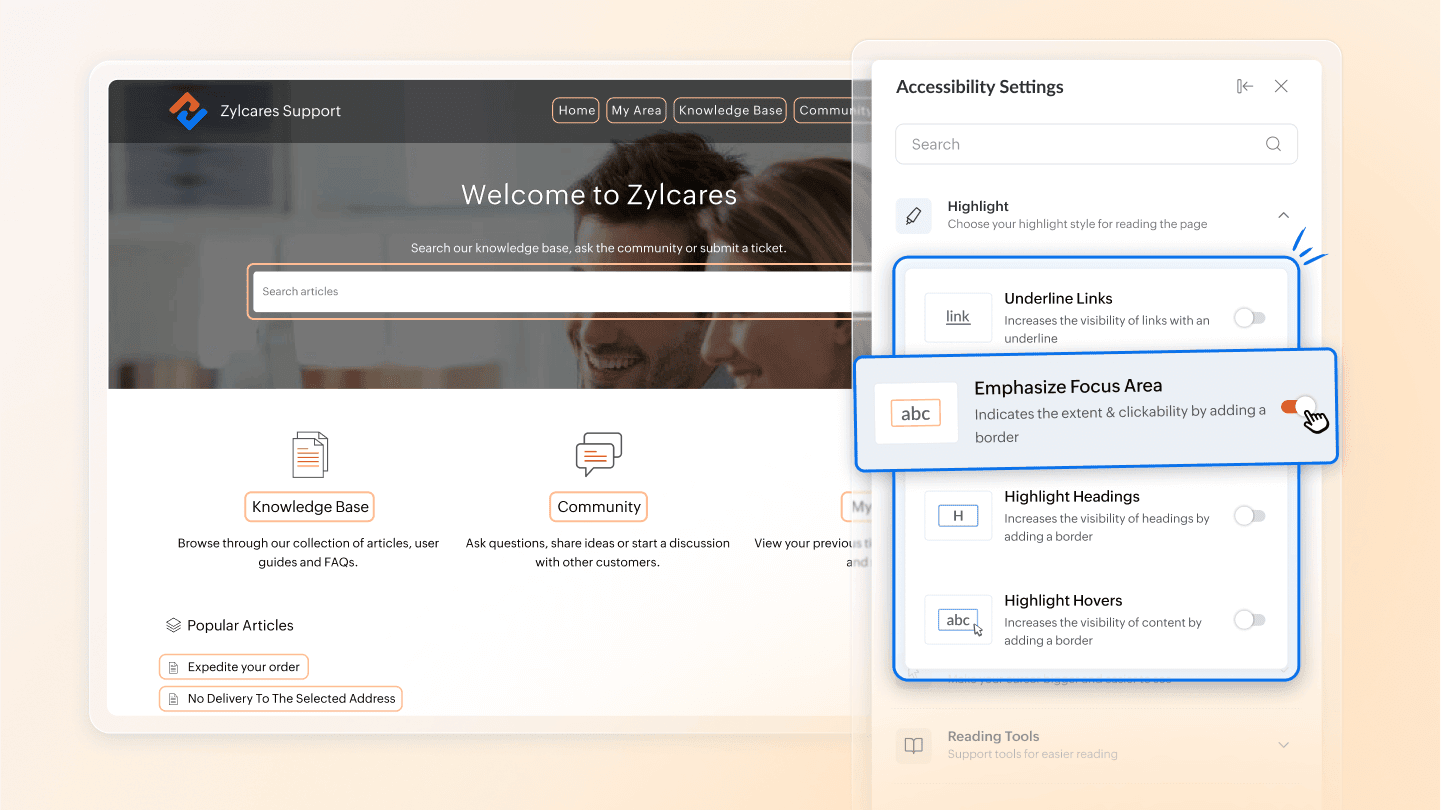Click the Search articles input field
The width and height of the screenshot is (1441, 810).
(550, 292)
